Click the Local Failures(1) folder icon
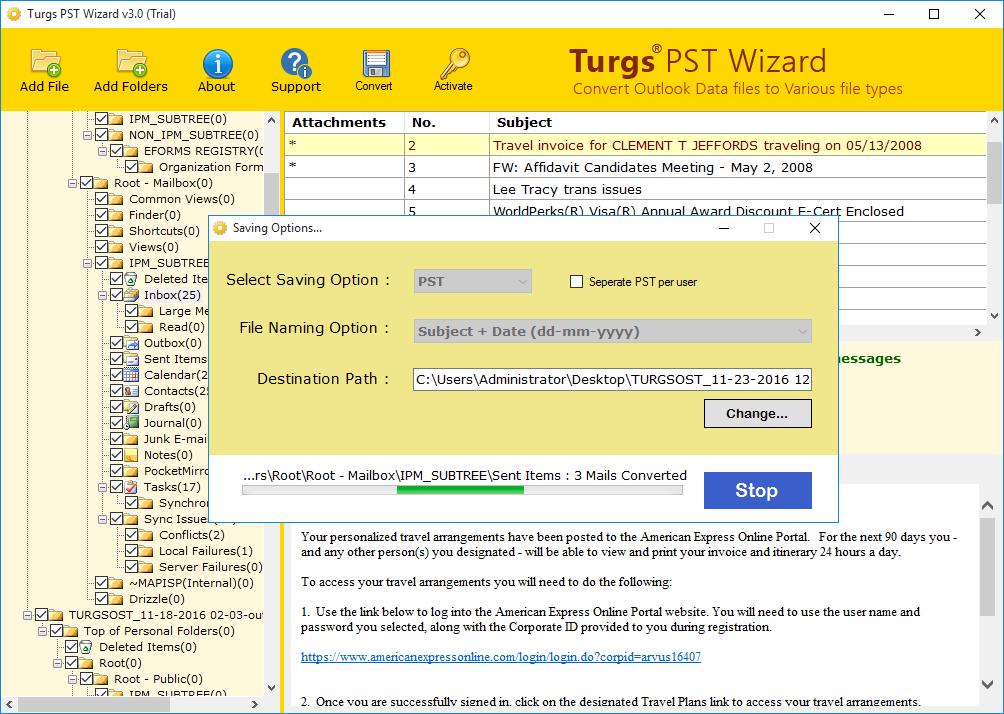 pyautogui.click(x=147, y=551)
